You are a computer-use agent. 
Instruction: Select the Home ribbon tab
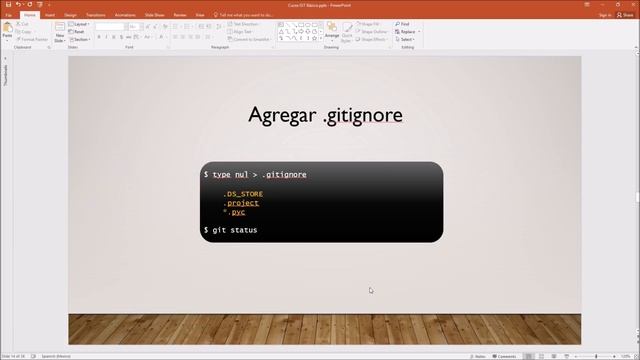[30, 15]
